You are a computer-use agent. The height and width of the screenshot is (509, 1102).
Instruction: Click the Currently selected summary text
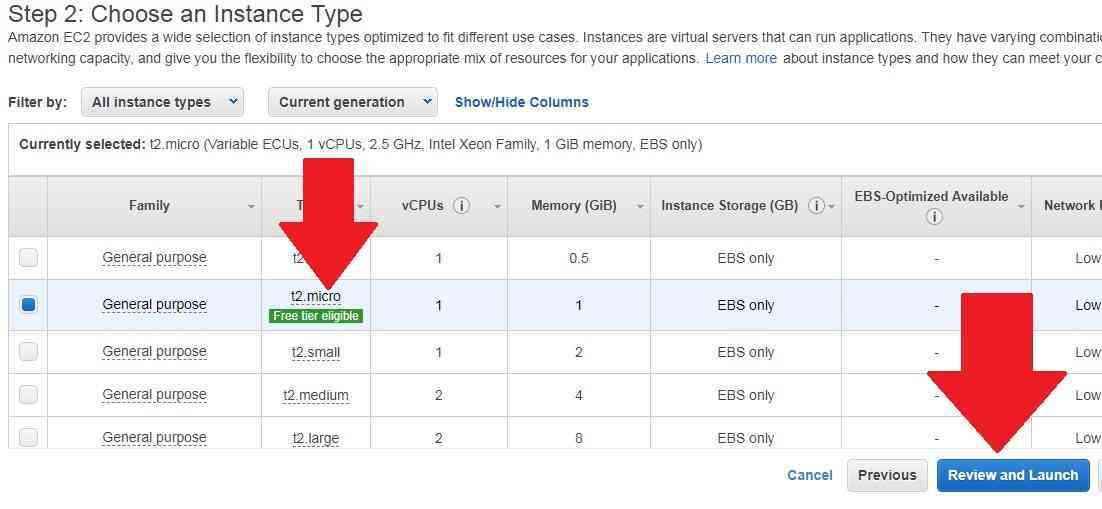click(x=361, y=145)
